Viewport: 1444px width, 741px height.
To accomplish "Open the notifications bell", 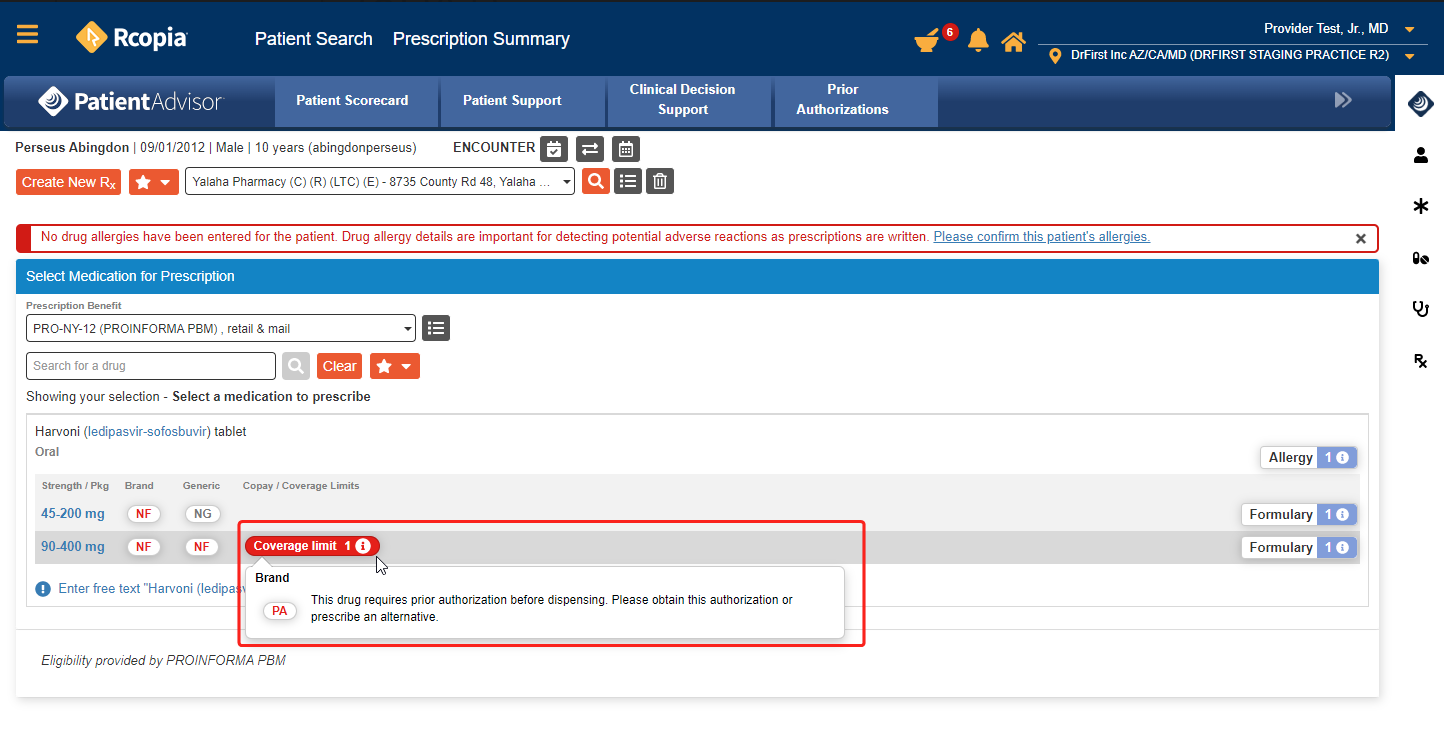I will (x=977, y=41).
